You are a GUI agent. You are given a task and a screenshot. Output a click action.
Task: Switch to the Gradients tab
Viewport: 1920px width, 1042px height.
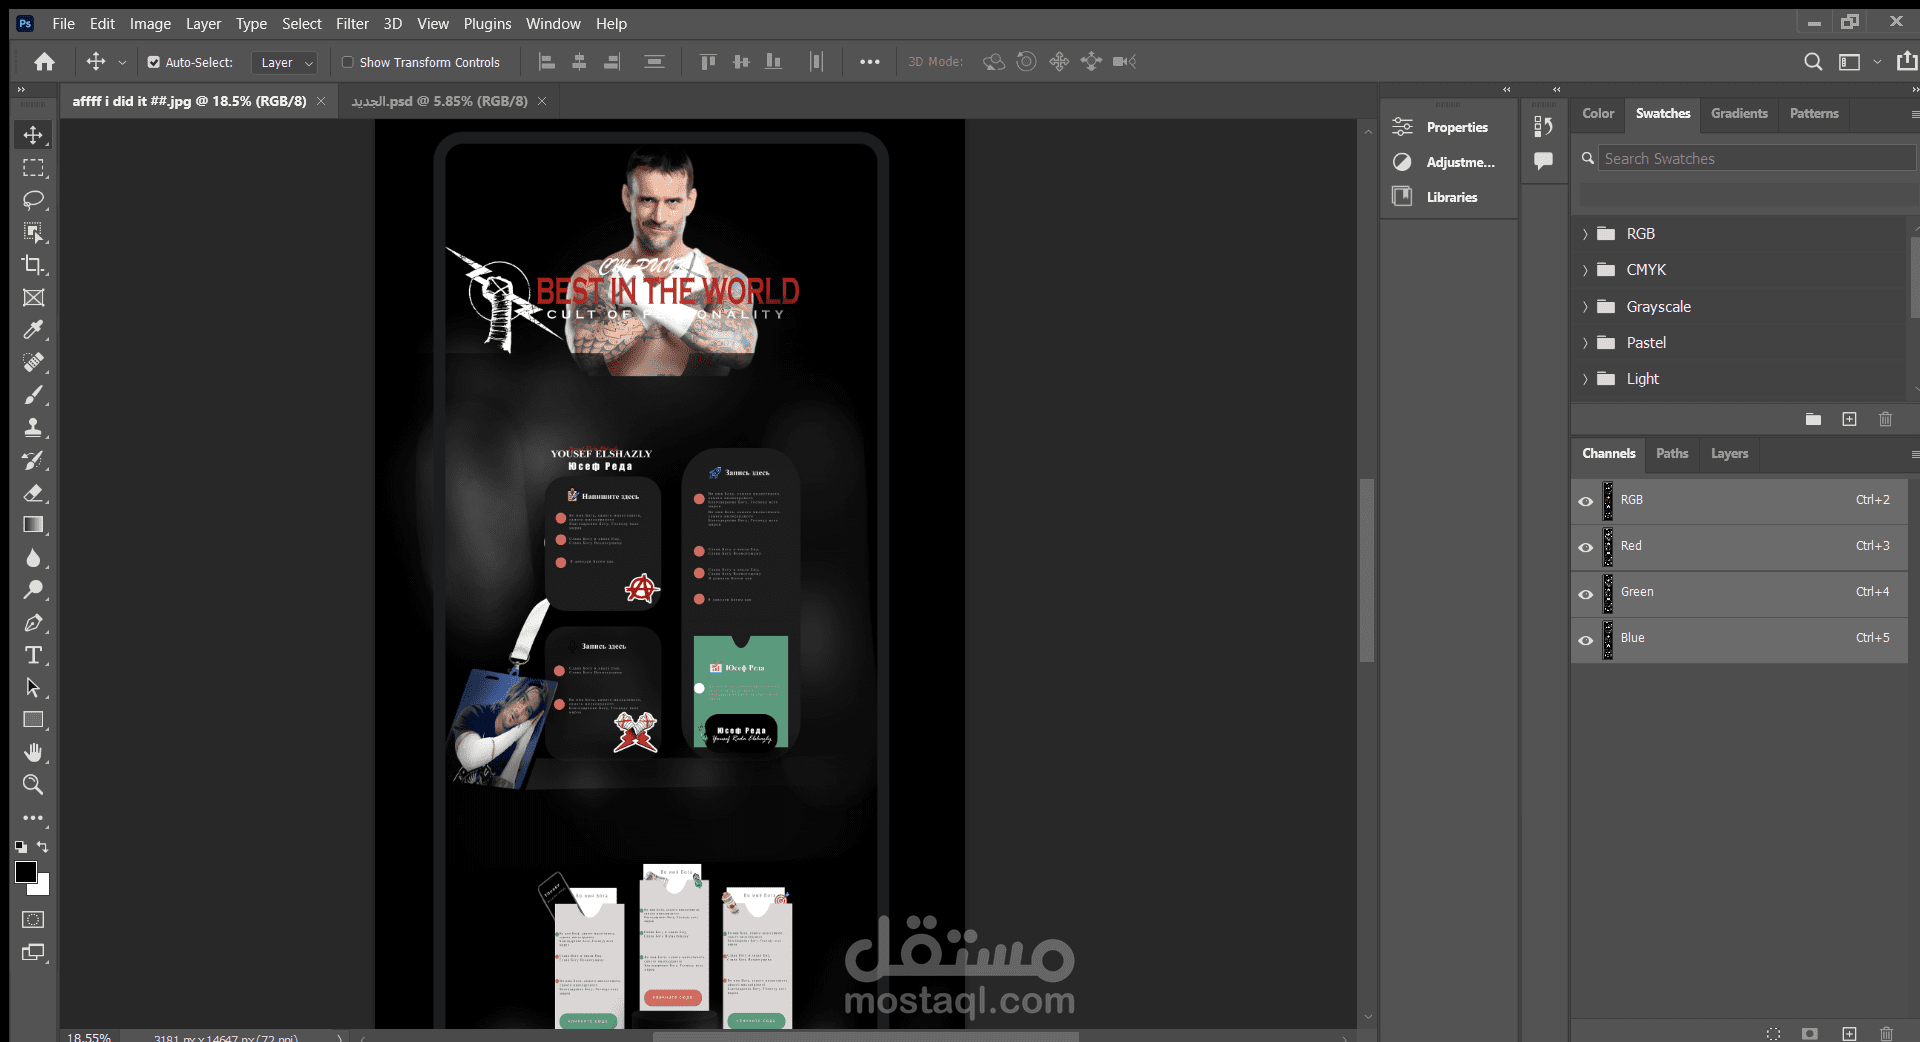pyautogui.click(x=1739, y=113)
